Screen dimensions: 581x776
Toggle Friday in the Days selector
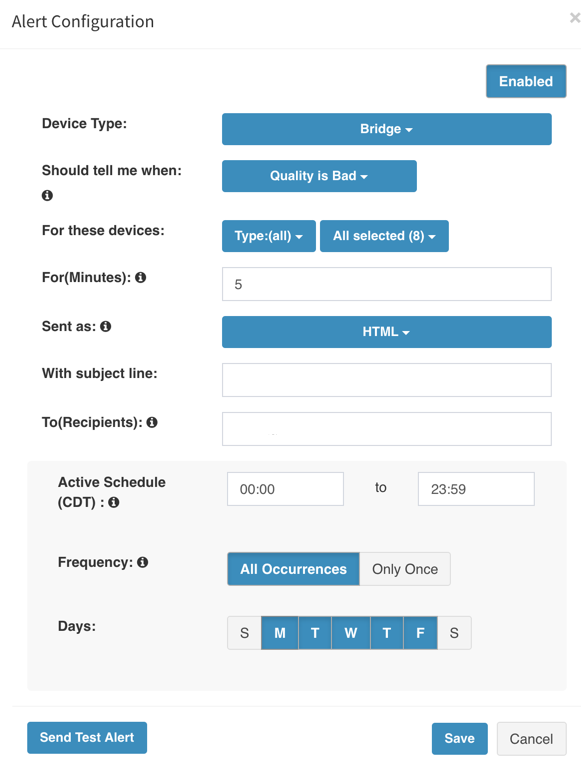pos(420,633)
